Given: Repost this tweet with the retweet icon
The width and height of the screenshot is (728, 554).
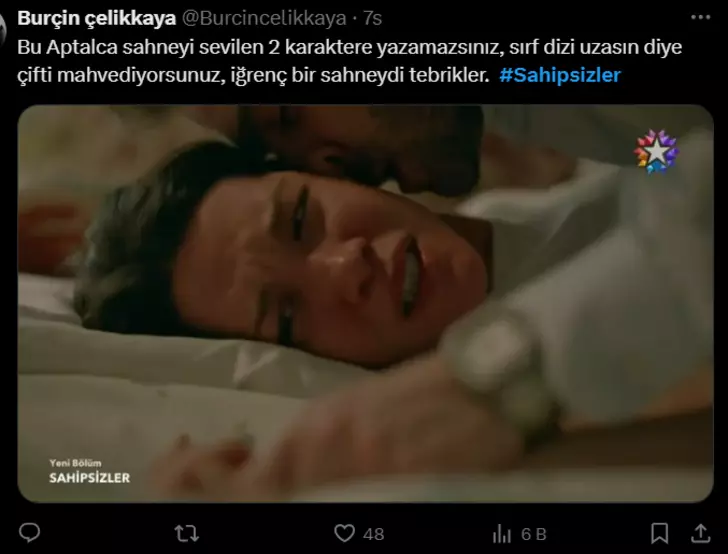Looking at the screenshot, I should [x=187, y=534].
